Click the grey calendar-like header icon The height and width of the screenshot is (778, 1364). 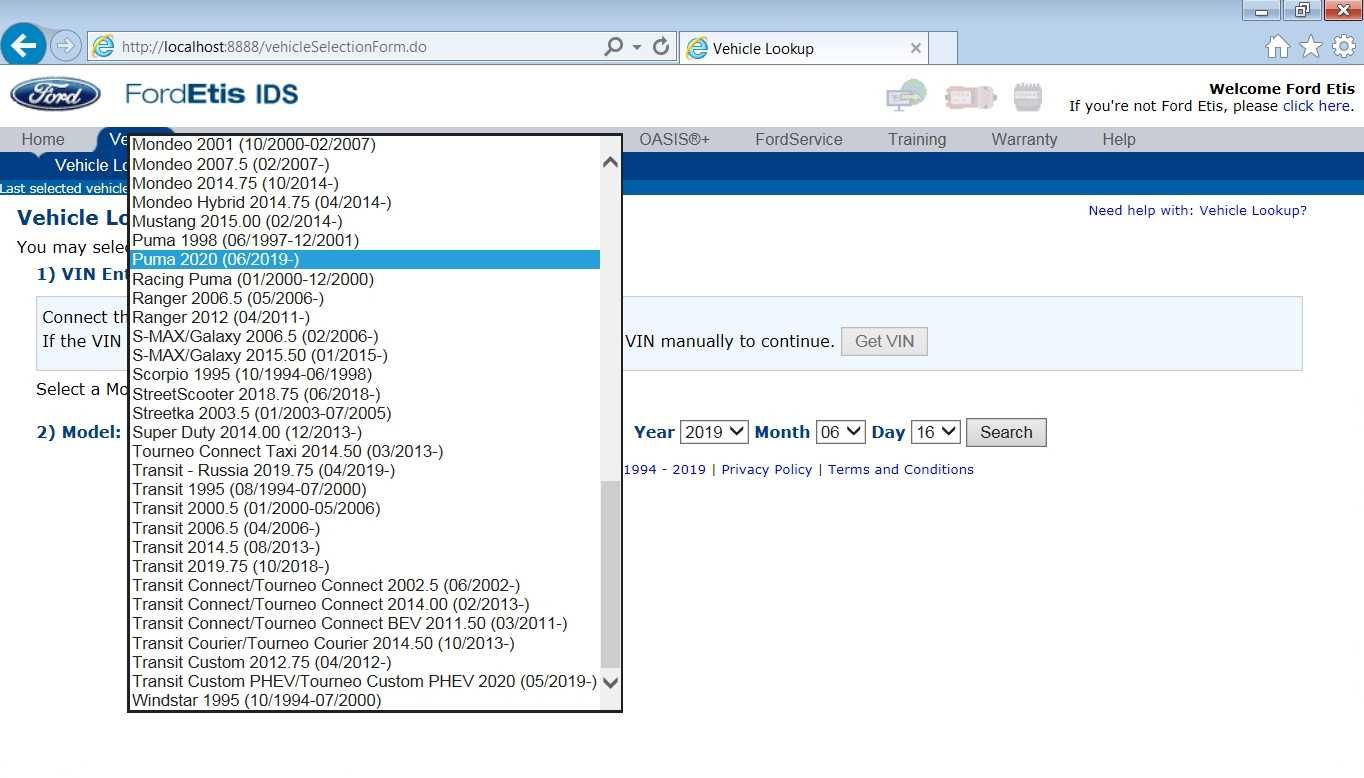[x=1028, y=97]
